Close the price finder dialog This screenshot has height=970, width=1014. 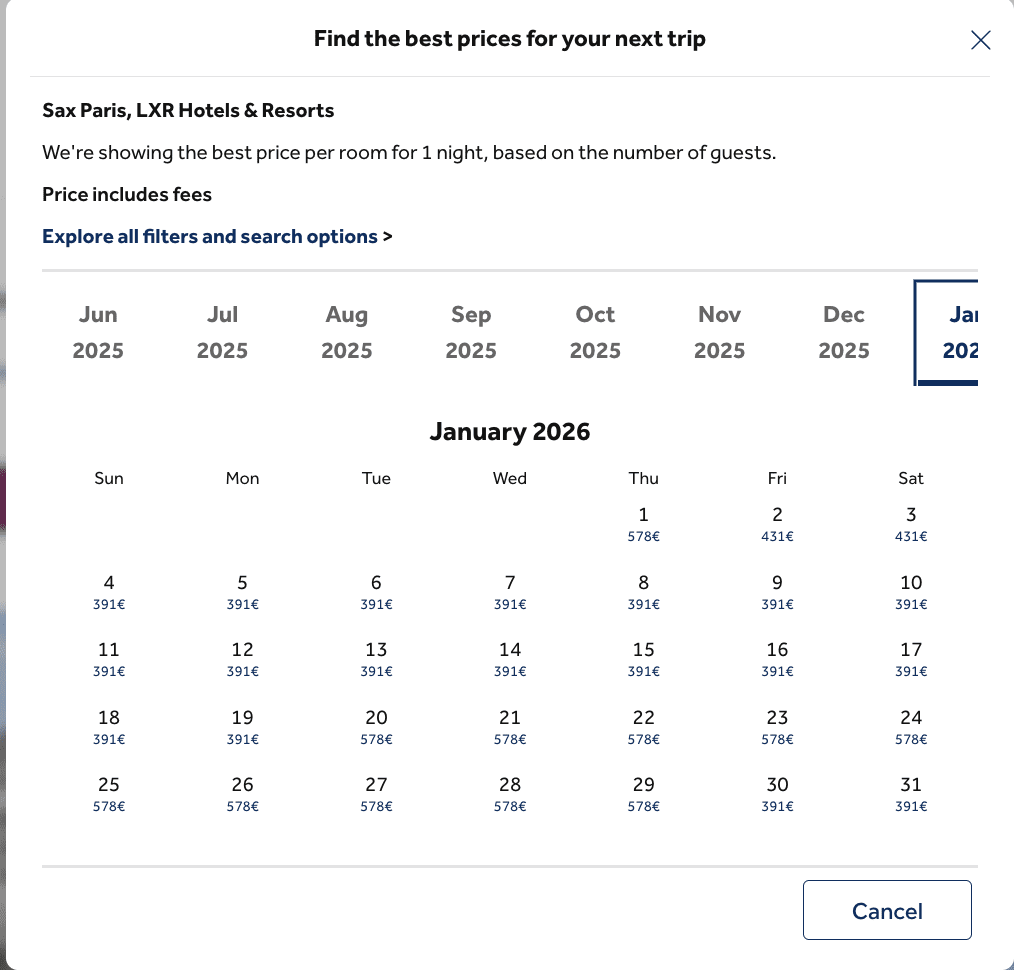(x=981, y=40)
